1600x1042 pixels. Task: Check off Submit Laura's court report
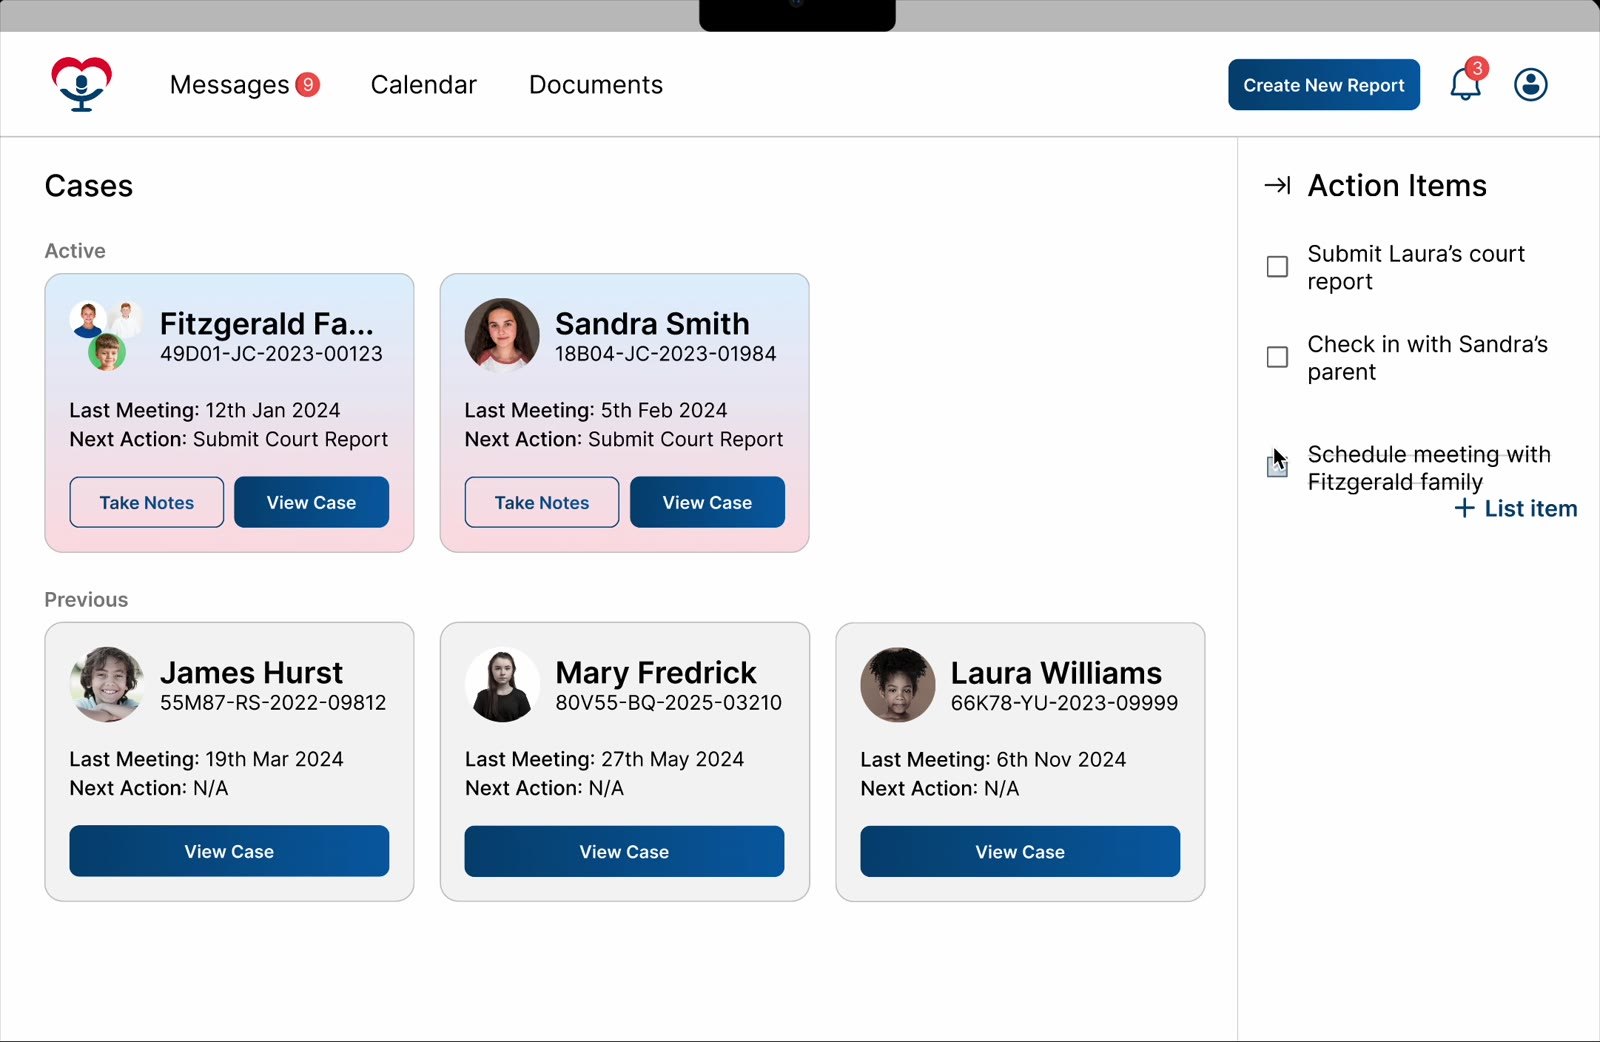click(x=1277, y=267)
